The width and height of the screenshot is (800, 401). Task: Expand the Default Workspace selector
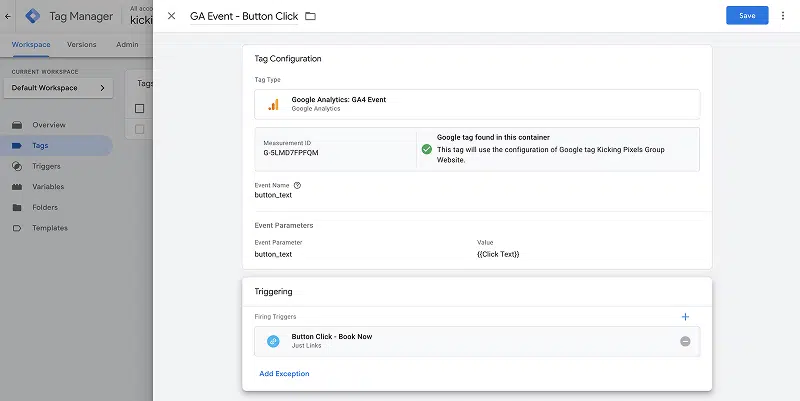(58, 88)
